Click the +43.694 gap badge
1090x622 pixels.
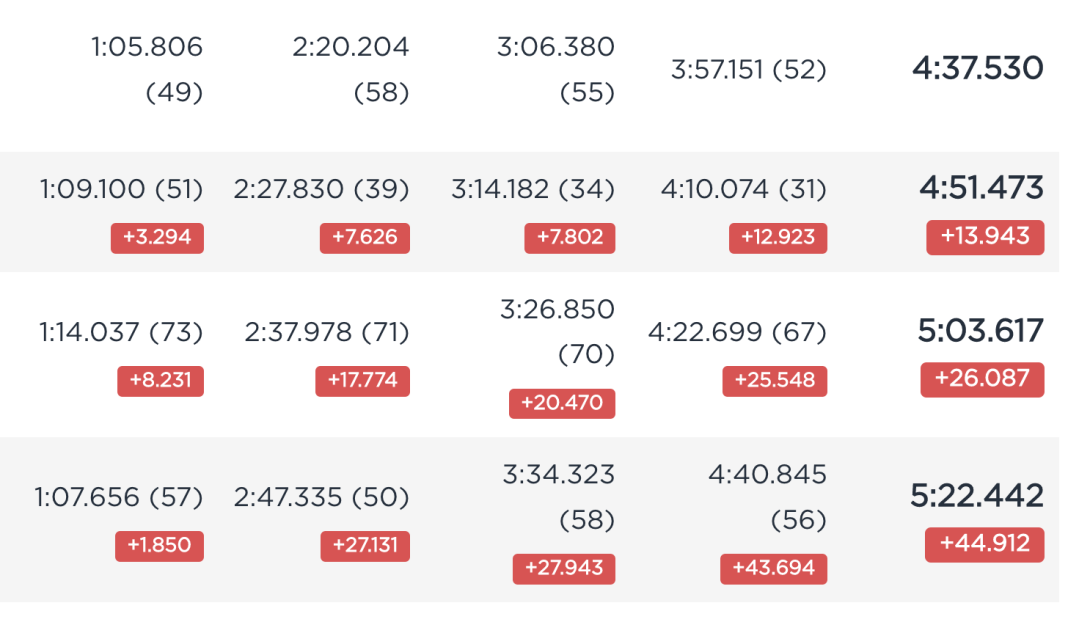(x=774, y=568)
